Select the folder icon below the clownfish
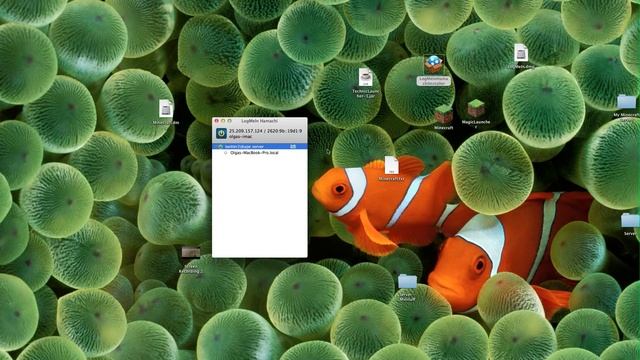The height and width of the screenshot is (360, 640). click(x=407, y=281)
